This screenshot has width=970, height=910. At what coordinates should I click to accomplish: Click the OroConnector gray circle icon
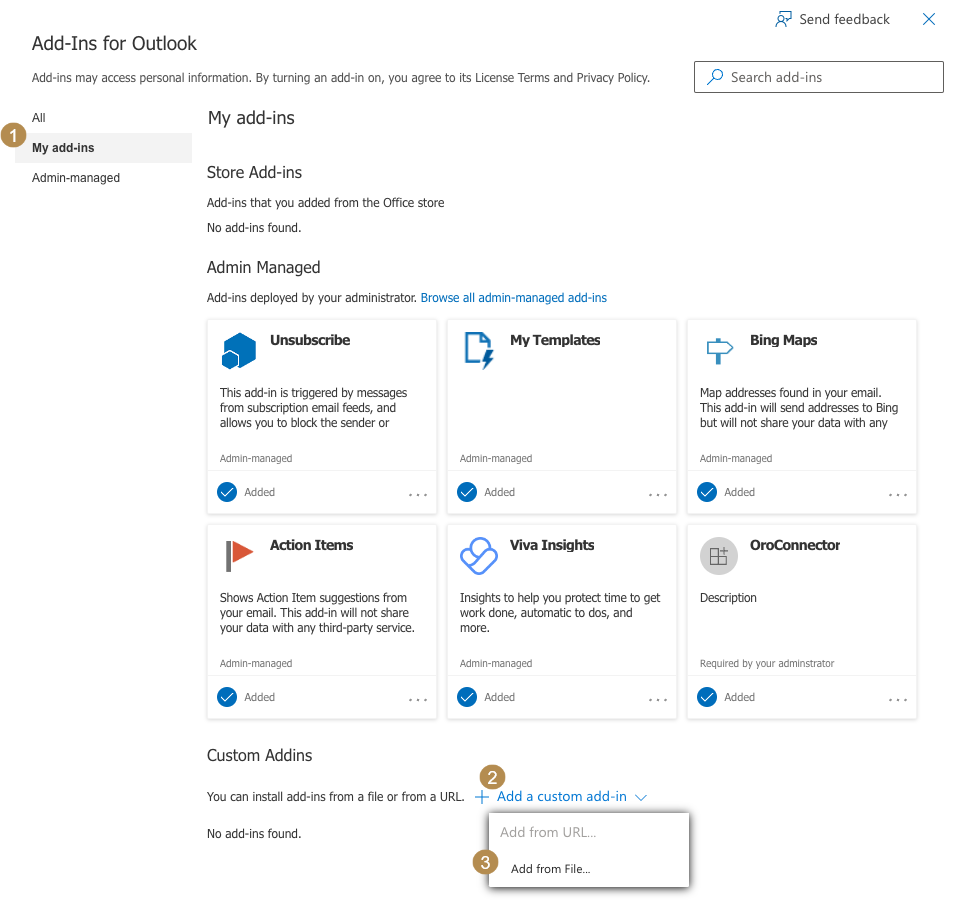719,556
